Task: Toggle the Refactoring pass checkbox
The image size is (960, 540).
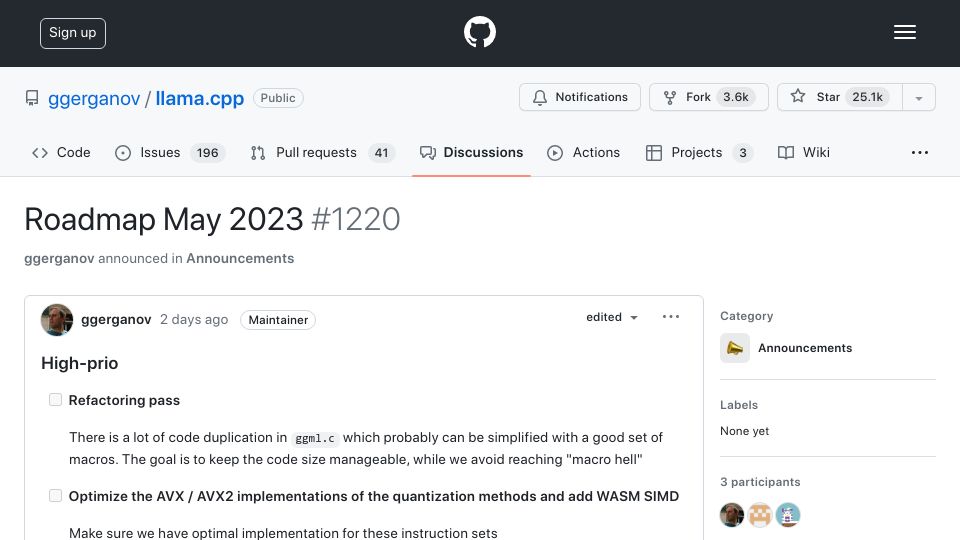Action: click(x=55, y=400)
